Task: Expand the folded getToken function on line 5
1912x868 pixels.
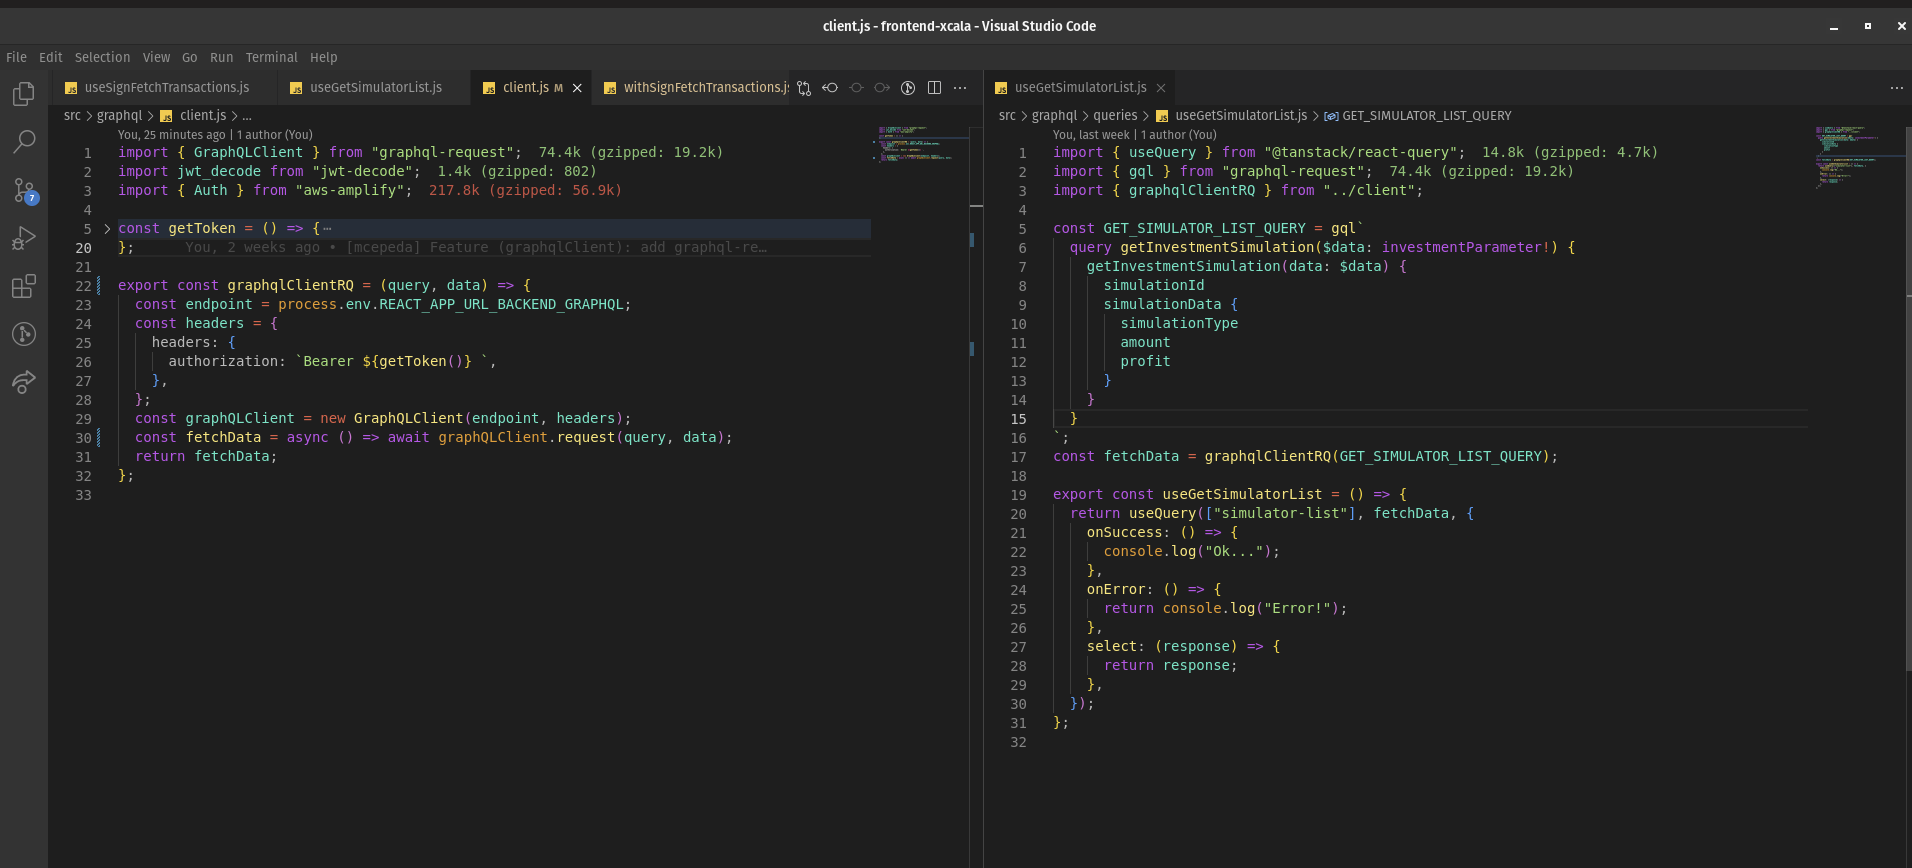Action: pos(107,229)
